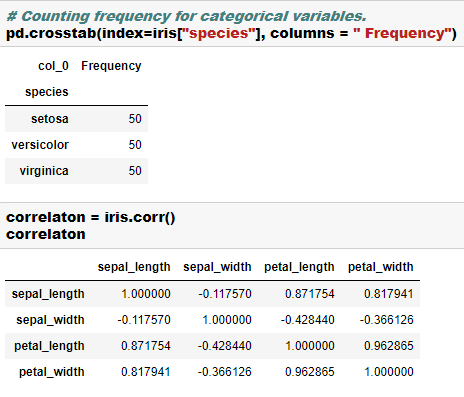Click the sepal_length column header
Viewport: 464px width, 397px height.
134,267
